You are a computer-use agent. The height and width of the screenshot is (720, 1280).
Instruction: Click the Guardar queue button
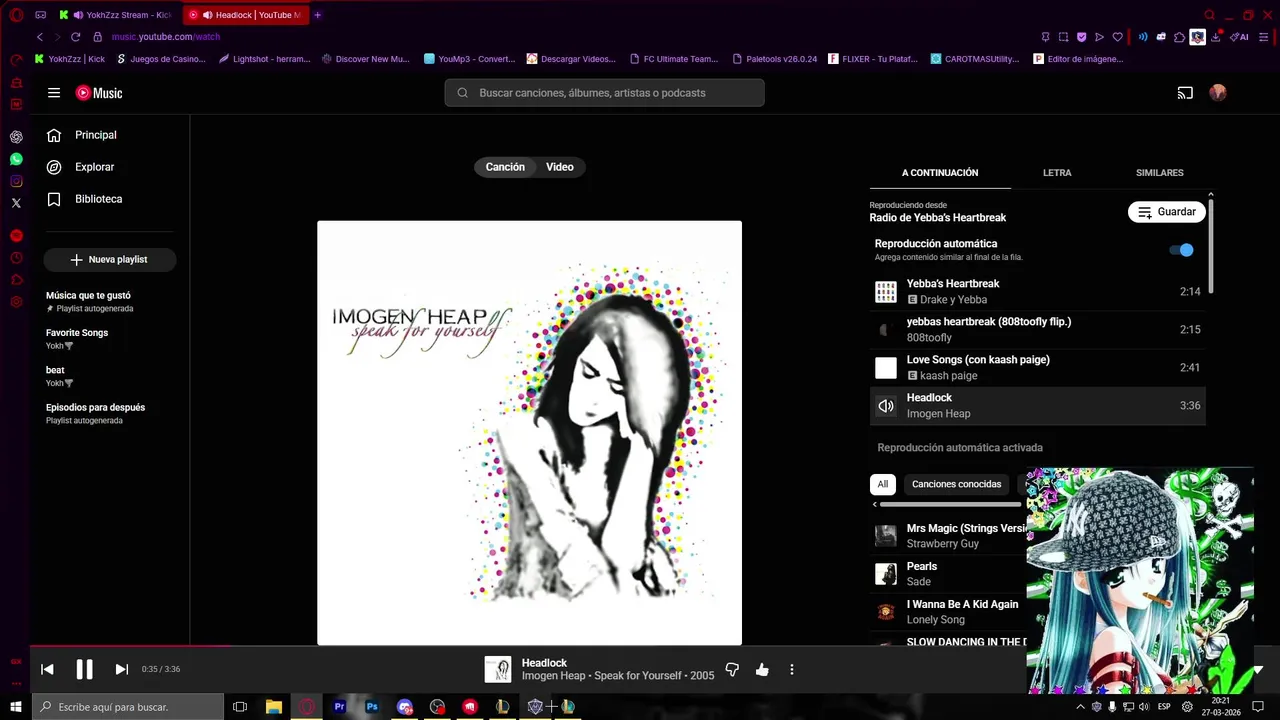pos(1167,212)
